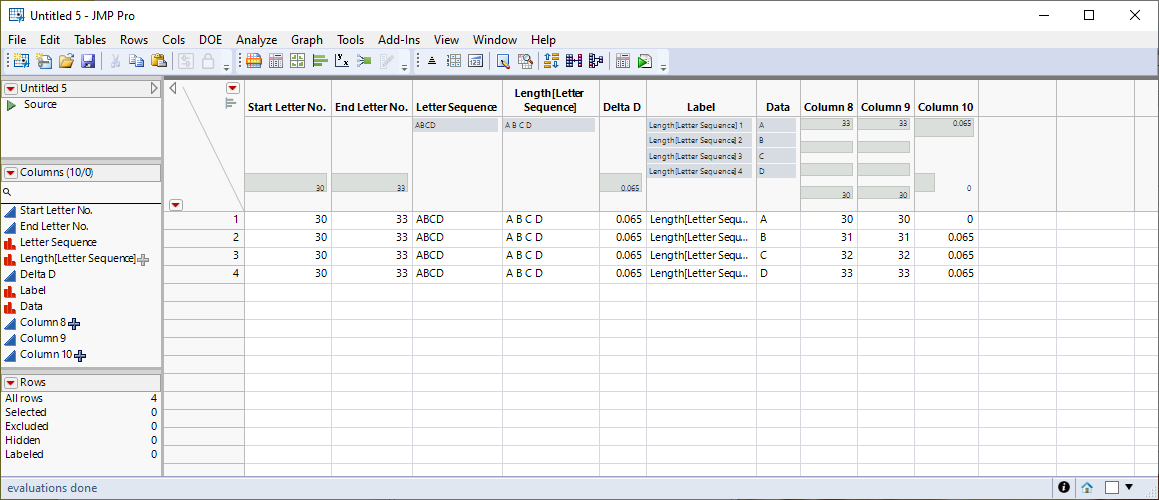Select Column 9 in the Columns list

45,339
